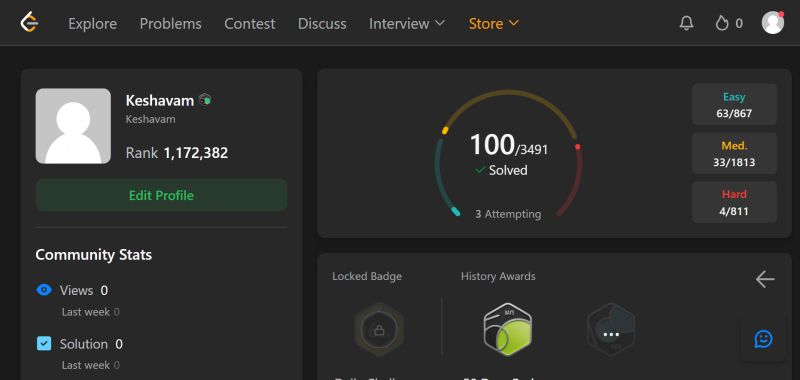800x380 pixels.
Task: Click the locked badge hexagon icon
Action: pyautogui.click(x=379, y=330)
